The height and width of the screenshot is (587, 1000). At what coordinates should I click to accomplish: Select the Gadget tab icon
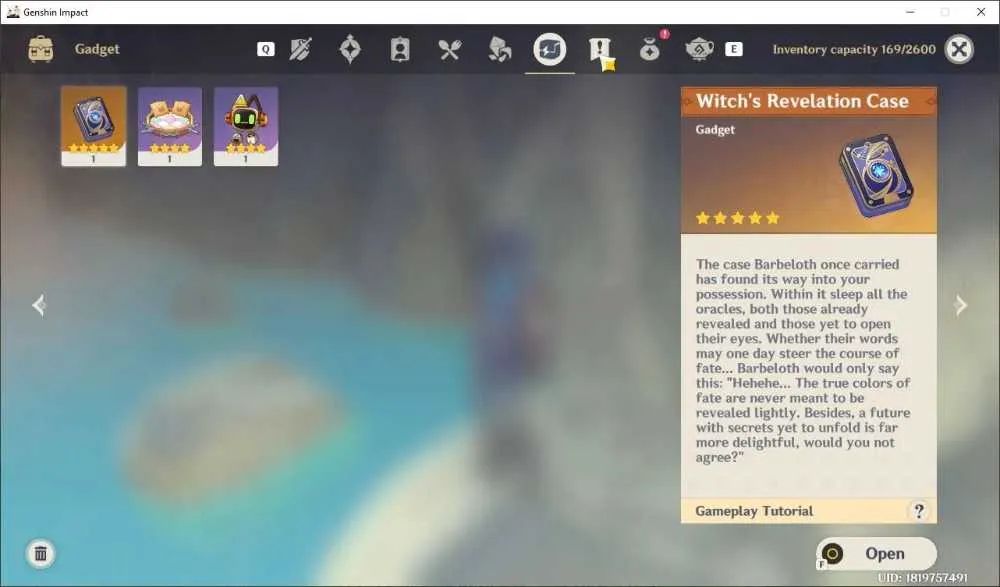(x=550, y=49)
